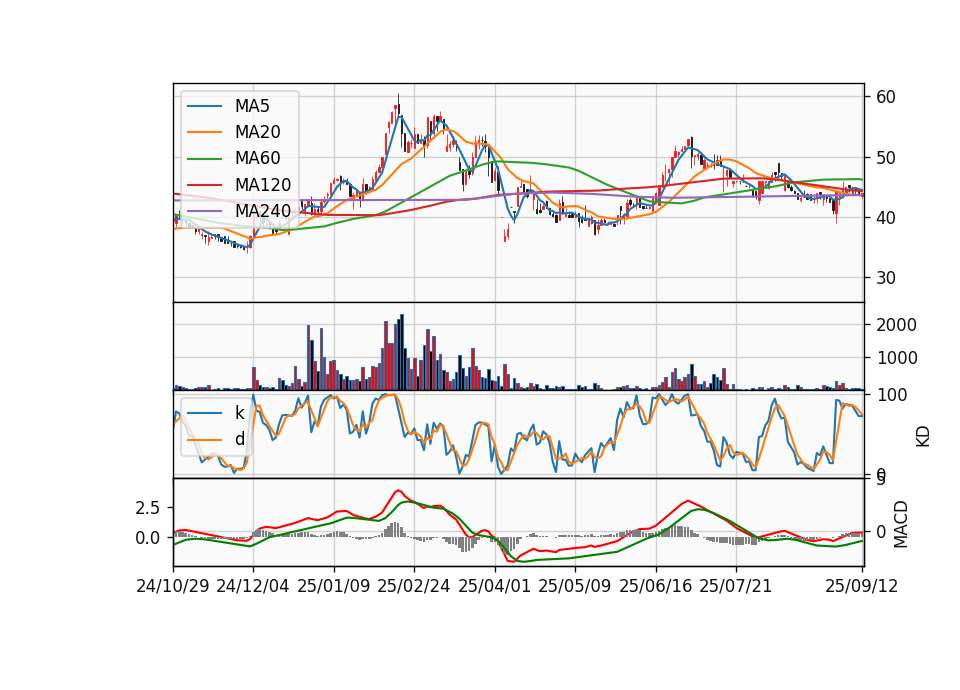Click the 25/09/12 date axis label
Screen dimensions: 960x690
pyautogui.click(x=862, y=586)
